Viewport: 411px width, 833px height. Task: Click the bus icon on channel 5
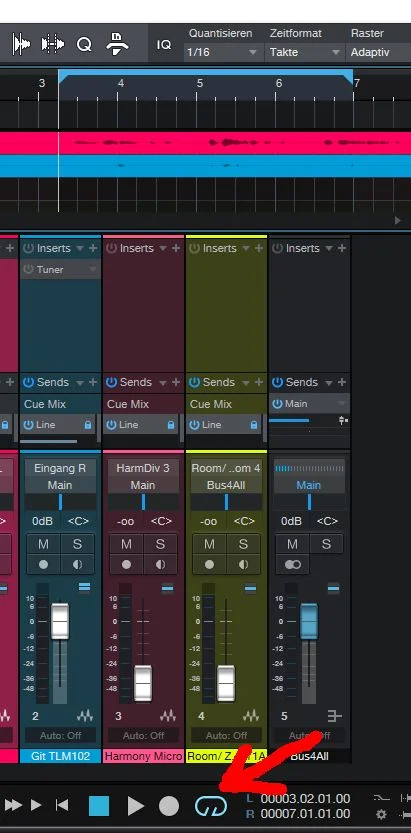[335, 716]
